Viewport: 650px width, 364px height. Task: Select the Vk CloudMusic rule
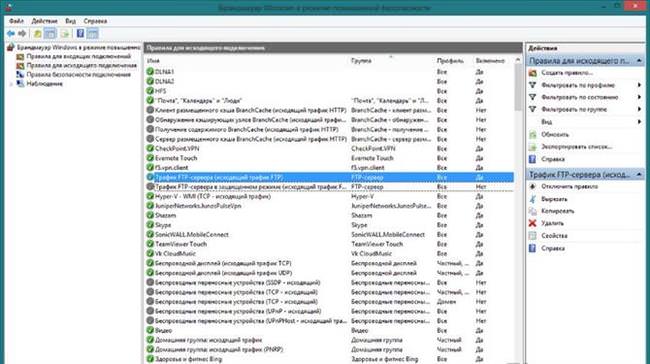(330, 254)
